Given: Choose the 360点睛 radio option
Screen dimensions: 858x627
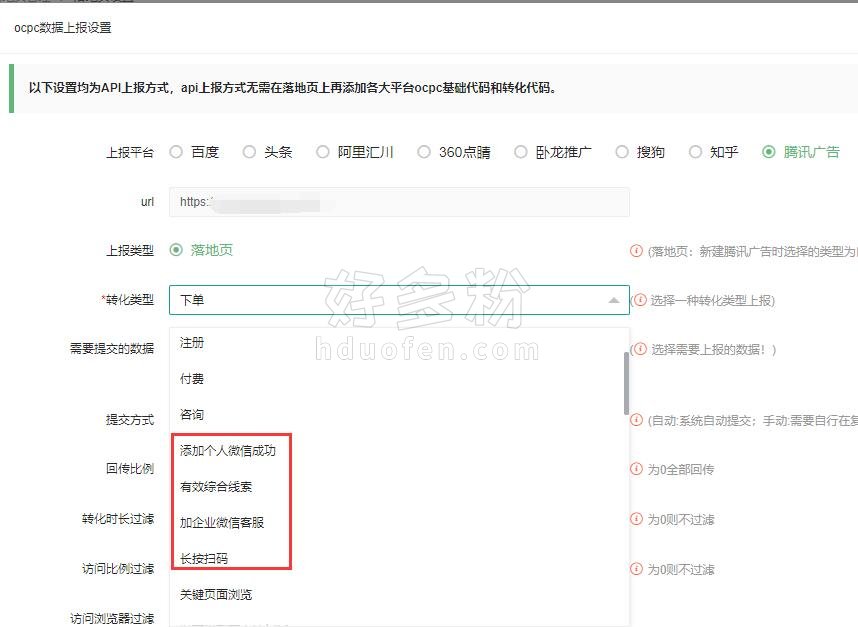Looking at the screenshot, I should coord(424,152).
